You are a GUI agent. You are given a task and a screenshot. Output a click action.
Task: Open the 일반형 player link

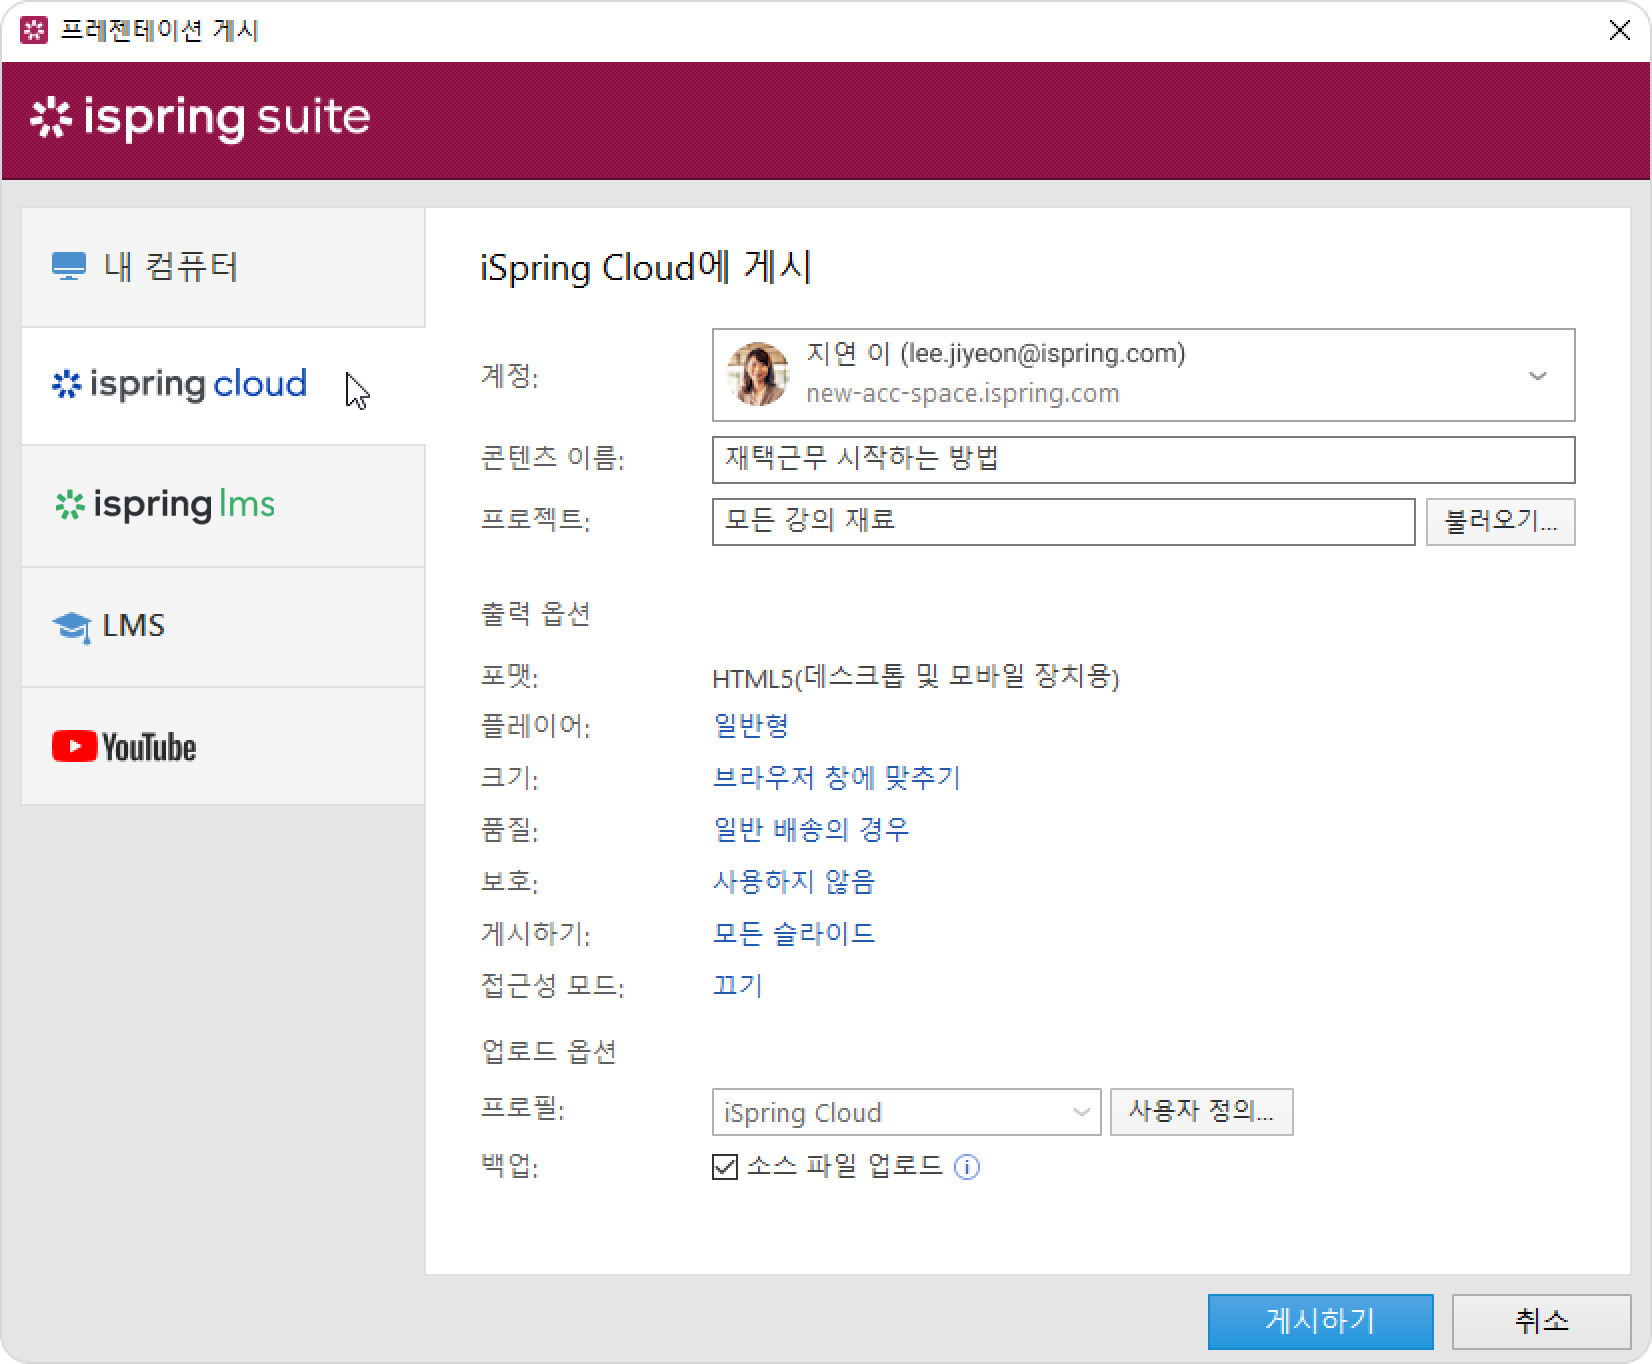[x=751, y=726]
